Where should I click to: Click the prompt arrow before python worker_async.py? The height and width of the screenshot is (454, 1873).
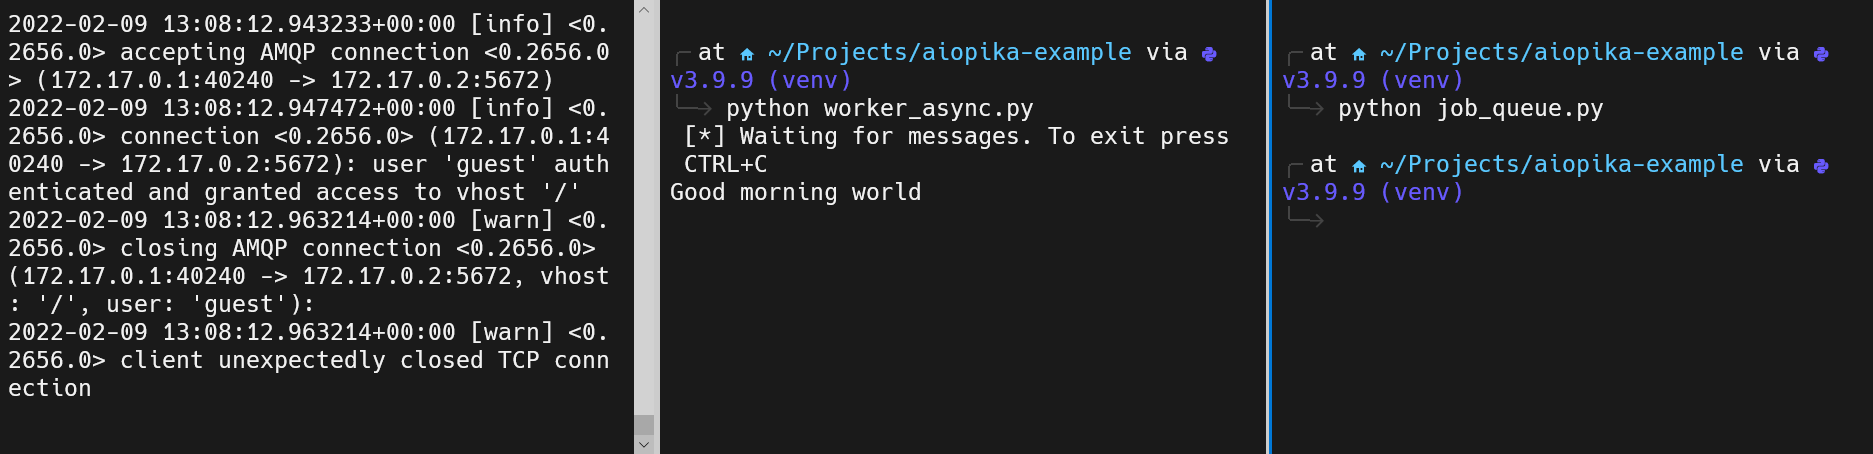click(693, 106)
